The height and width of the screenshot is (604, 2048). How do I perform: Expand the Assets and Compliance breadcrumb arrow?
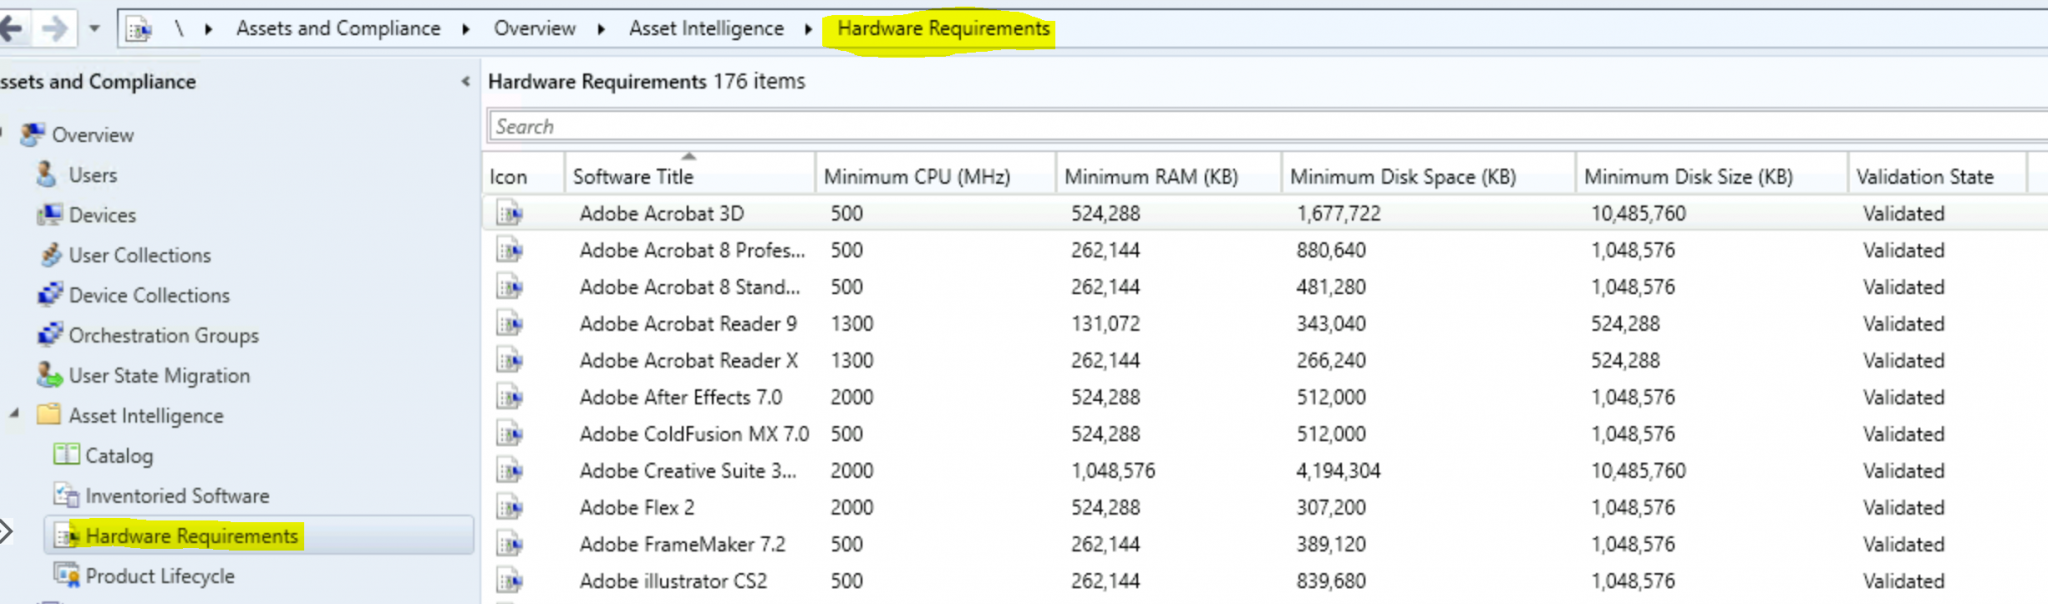(466, 29)
